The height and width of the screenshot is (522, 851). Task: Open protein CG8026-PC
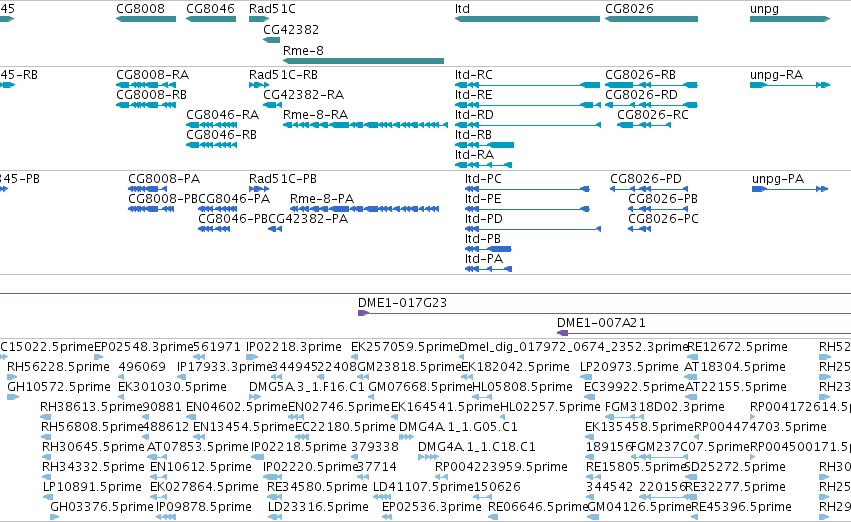[x=663, y=219]
